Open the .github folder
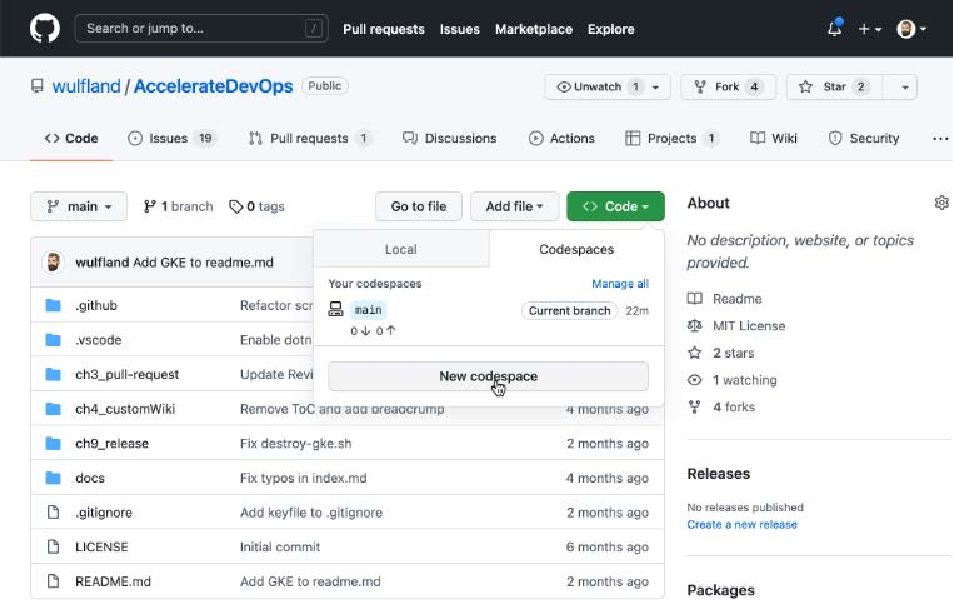Viewport: 953px width, 605px height. [96, 305]
